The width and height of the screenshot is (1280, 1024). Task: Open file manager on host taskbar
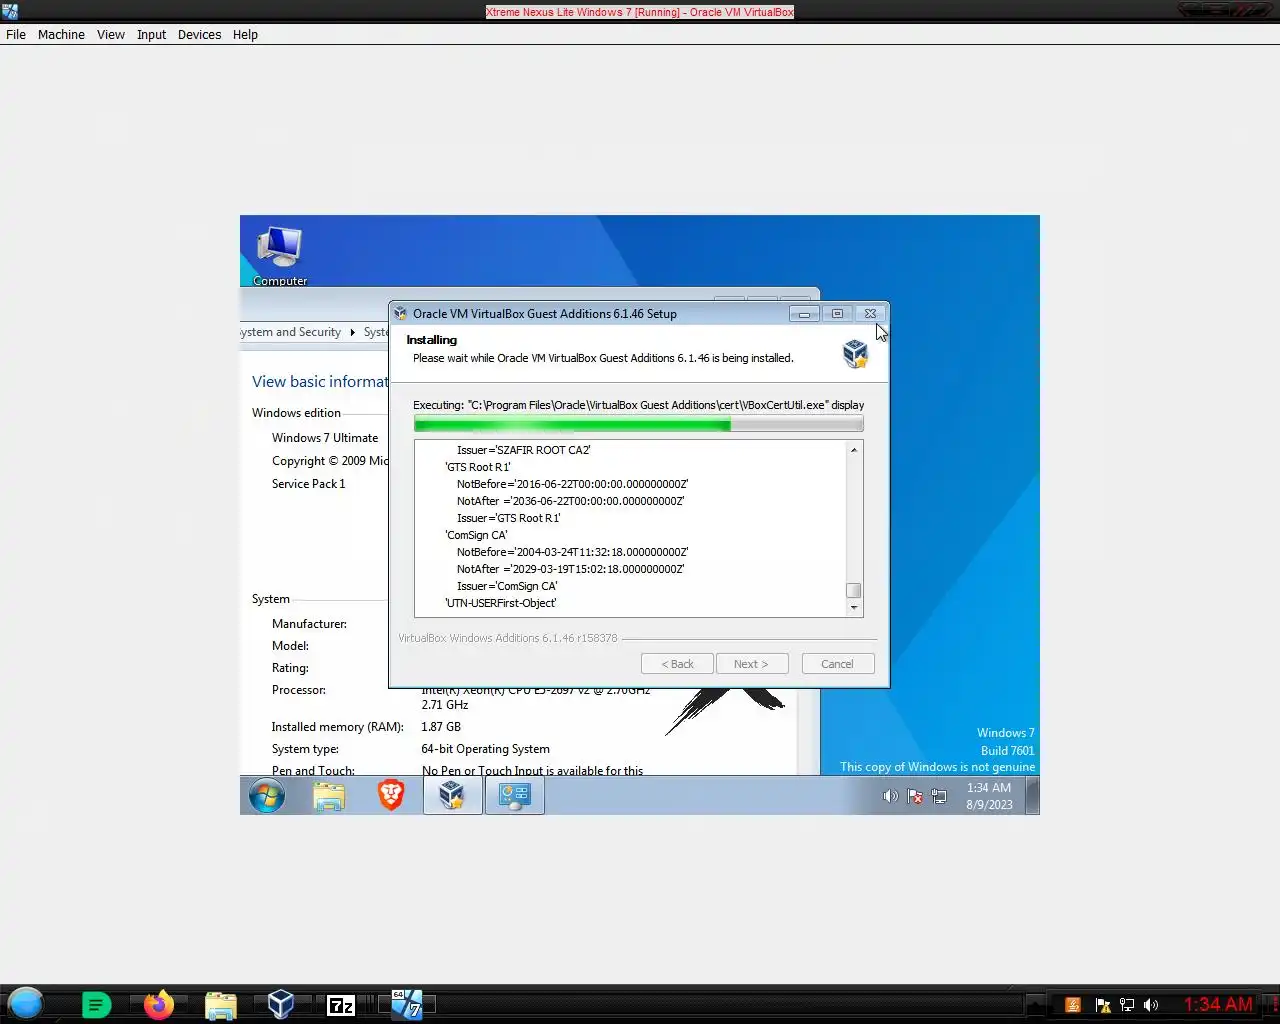click(x=220, y=1004)
